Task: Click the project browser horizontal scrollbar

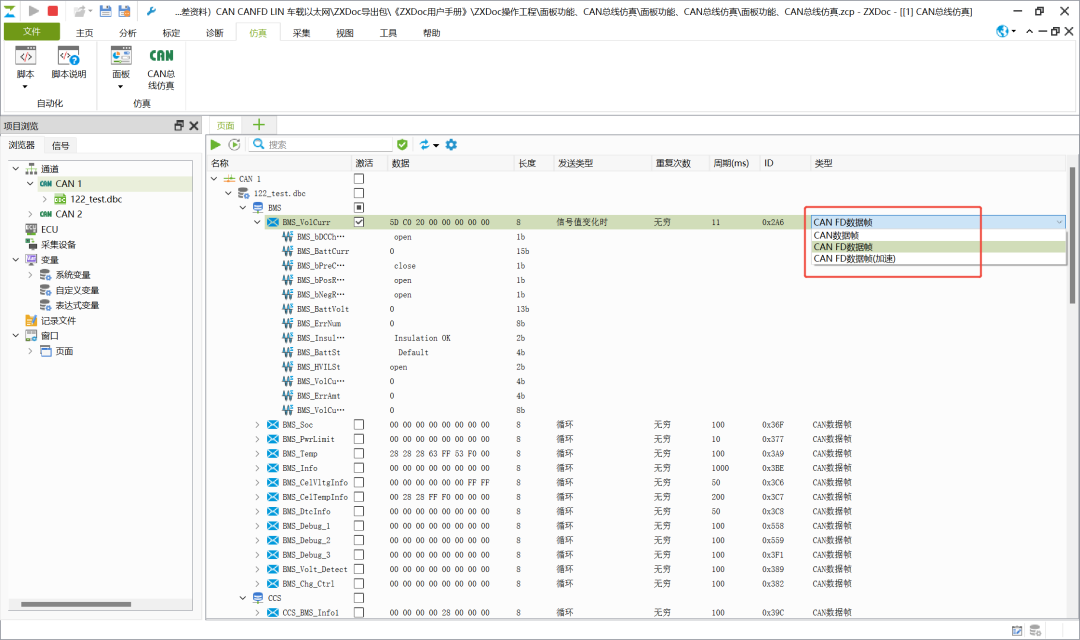Action: tap(76, 604)
